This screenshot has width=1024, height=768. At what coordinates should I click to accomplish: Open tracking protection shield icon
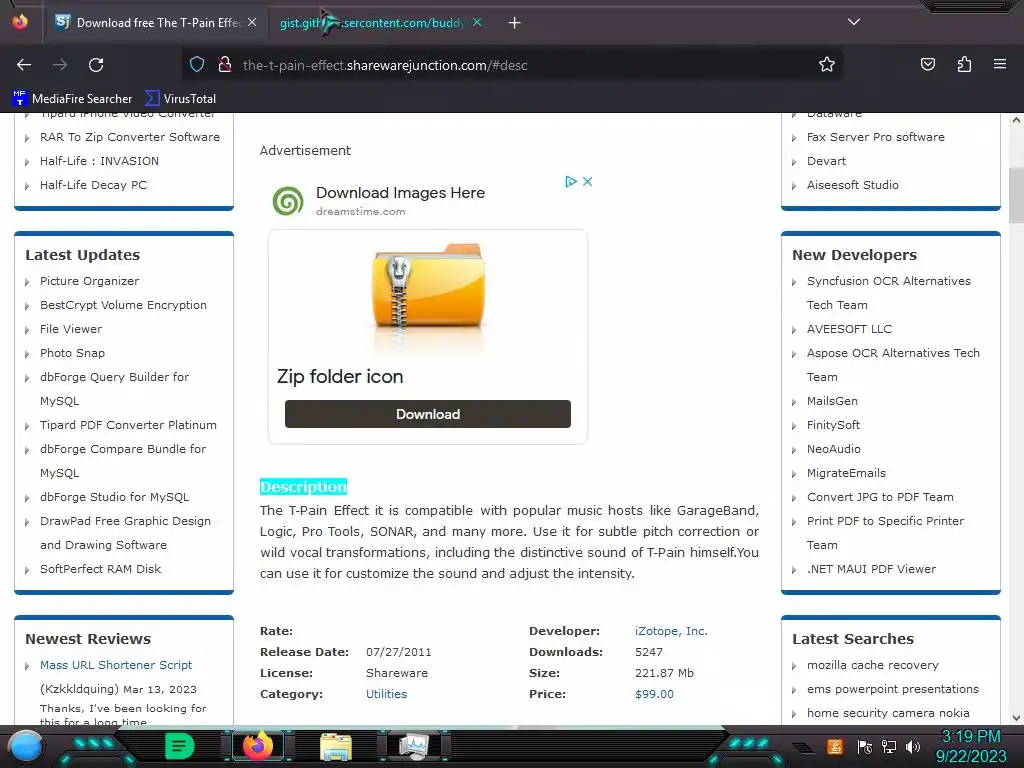tap(197, 65)
